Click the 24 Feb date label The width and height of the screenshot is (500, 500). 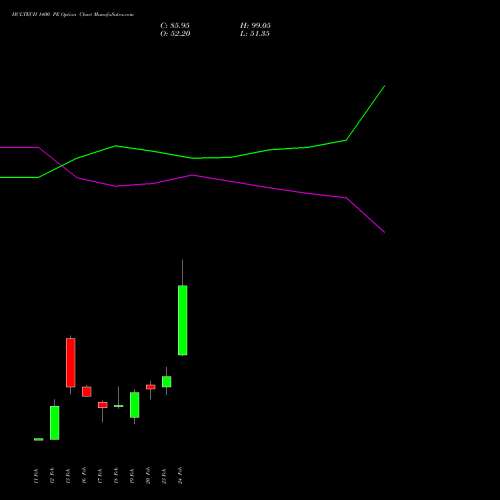tap(180, 475)
